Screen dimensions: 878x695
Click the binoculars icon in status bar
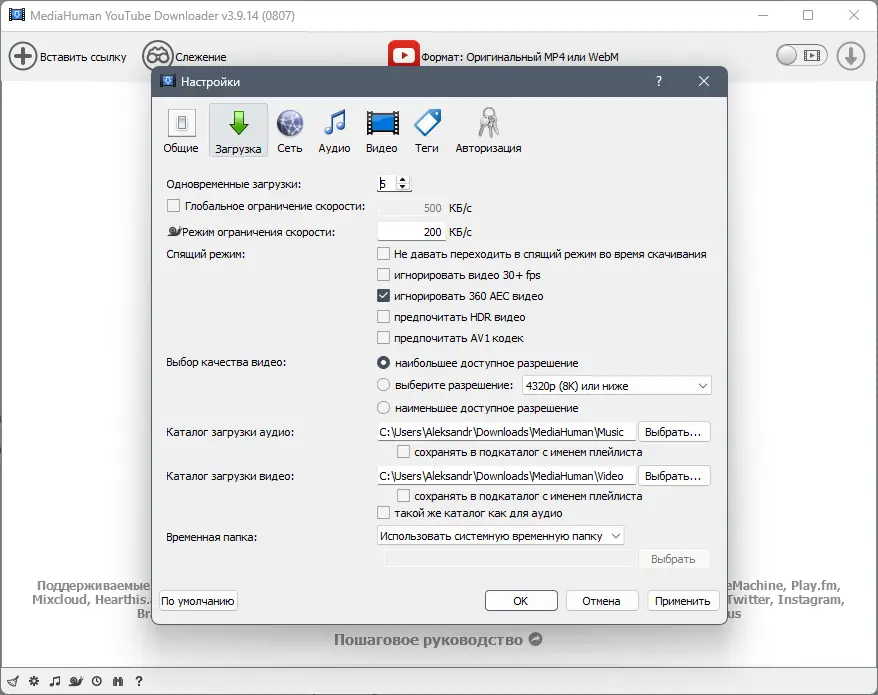[x=118, y=681]
